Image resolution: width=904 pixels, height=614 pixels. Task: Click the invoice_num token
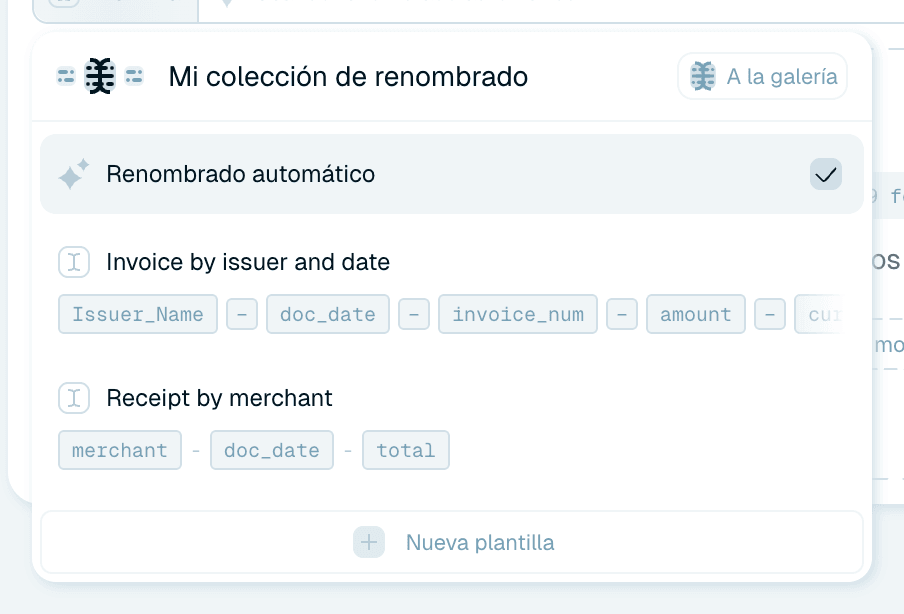[518, 314]
